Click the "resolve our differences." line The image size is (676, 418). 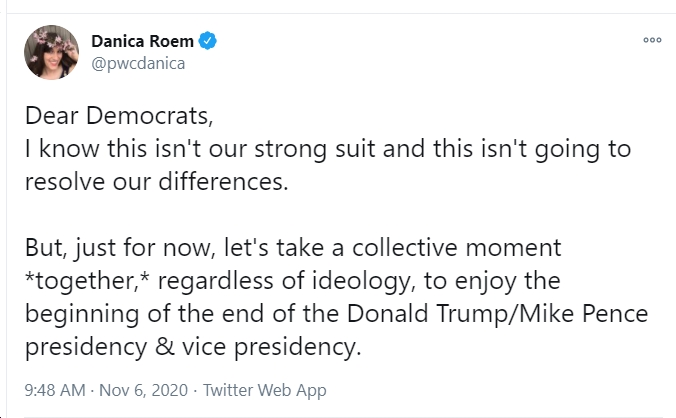(x=156, y=181)
